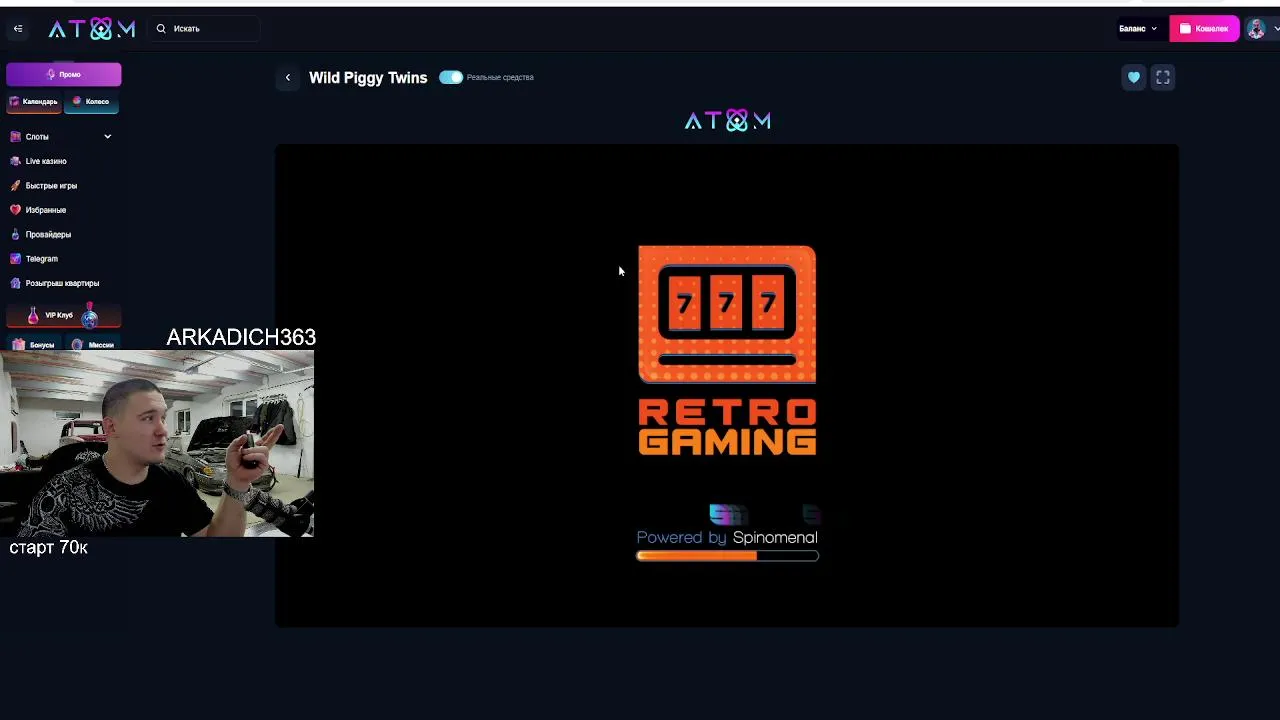Toggle the Реальные средства switch
This screenshot has height=720, width=1280.
point(451,77)
